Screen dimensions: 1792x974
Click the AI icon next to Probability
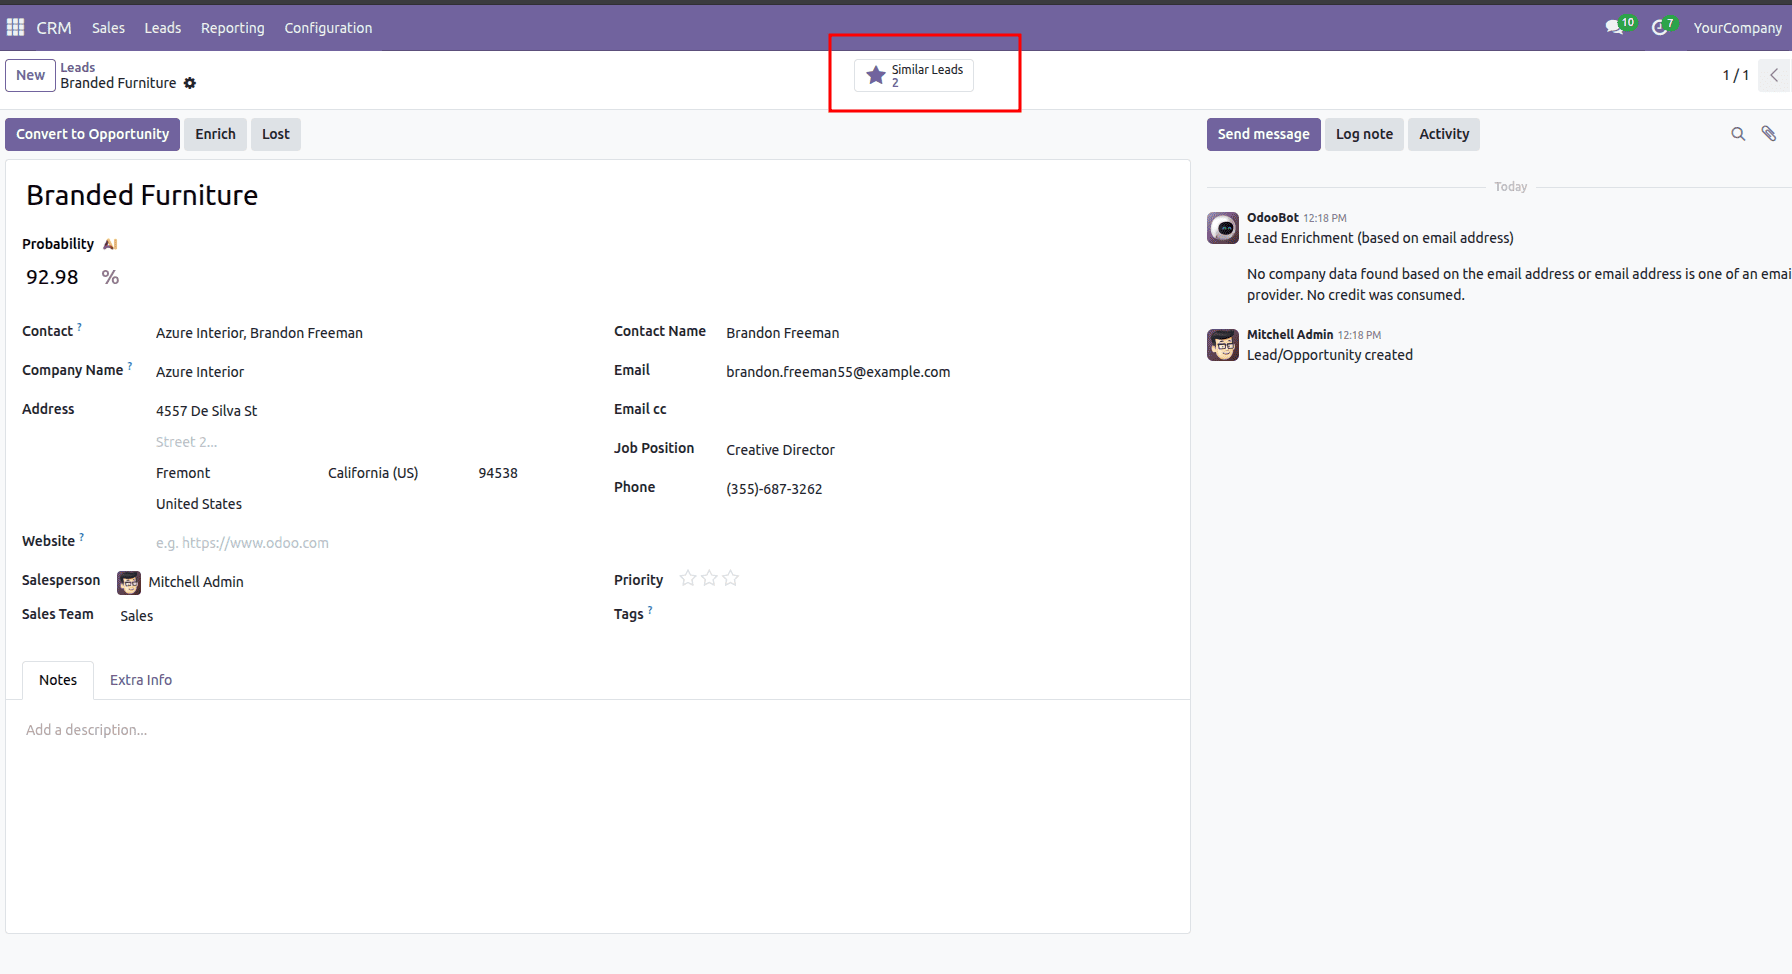point(110,243)
